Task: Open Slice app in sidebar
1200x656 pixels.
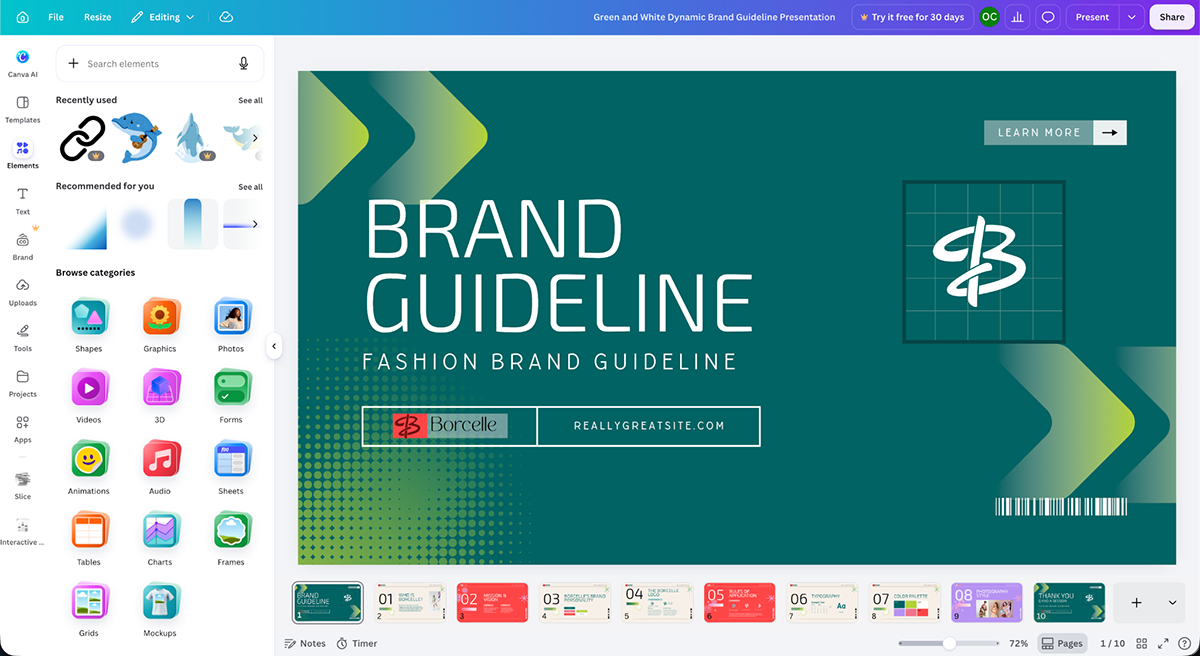Action: [22, 485]
